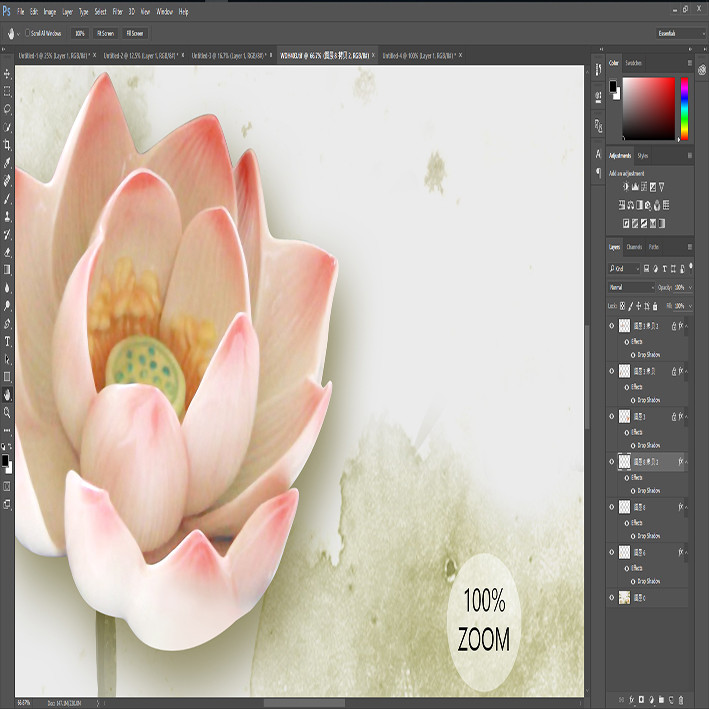Add a Curves adjustment
Screen dimensions: 709x709
644,187
